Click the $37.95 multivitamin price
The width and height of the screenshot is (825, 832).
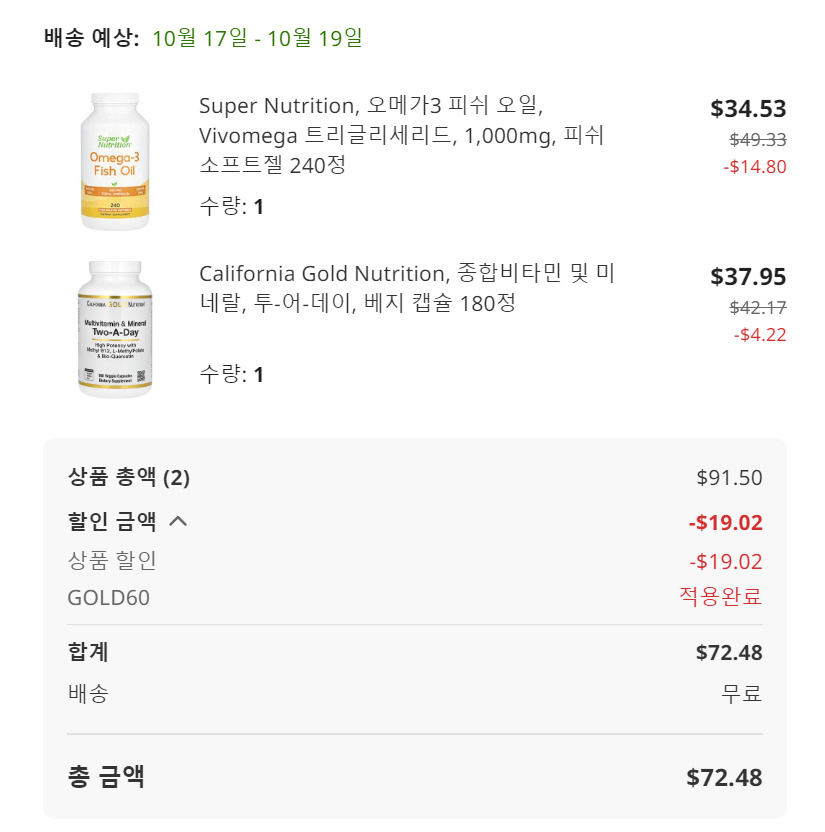pos(748,277)
